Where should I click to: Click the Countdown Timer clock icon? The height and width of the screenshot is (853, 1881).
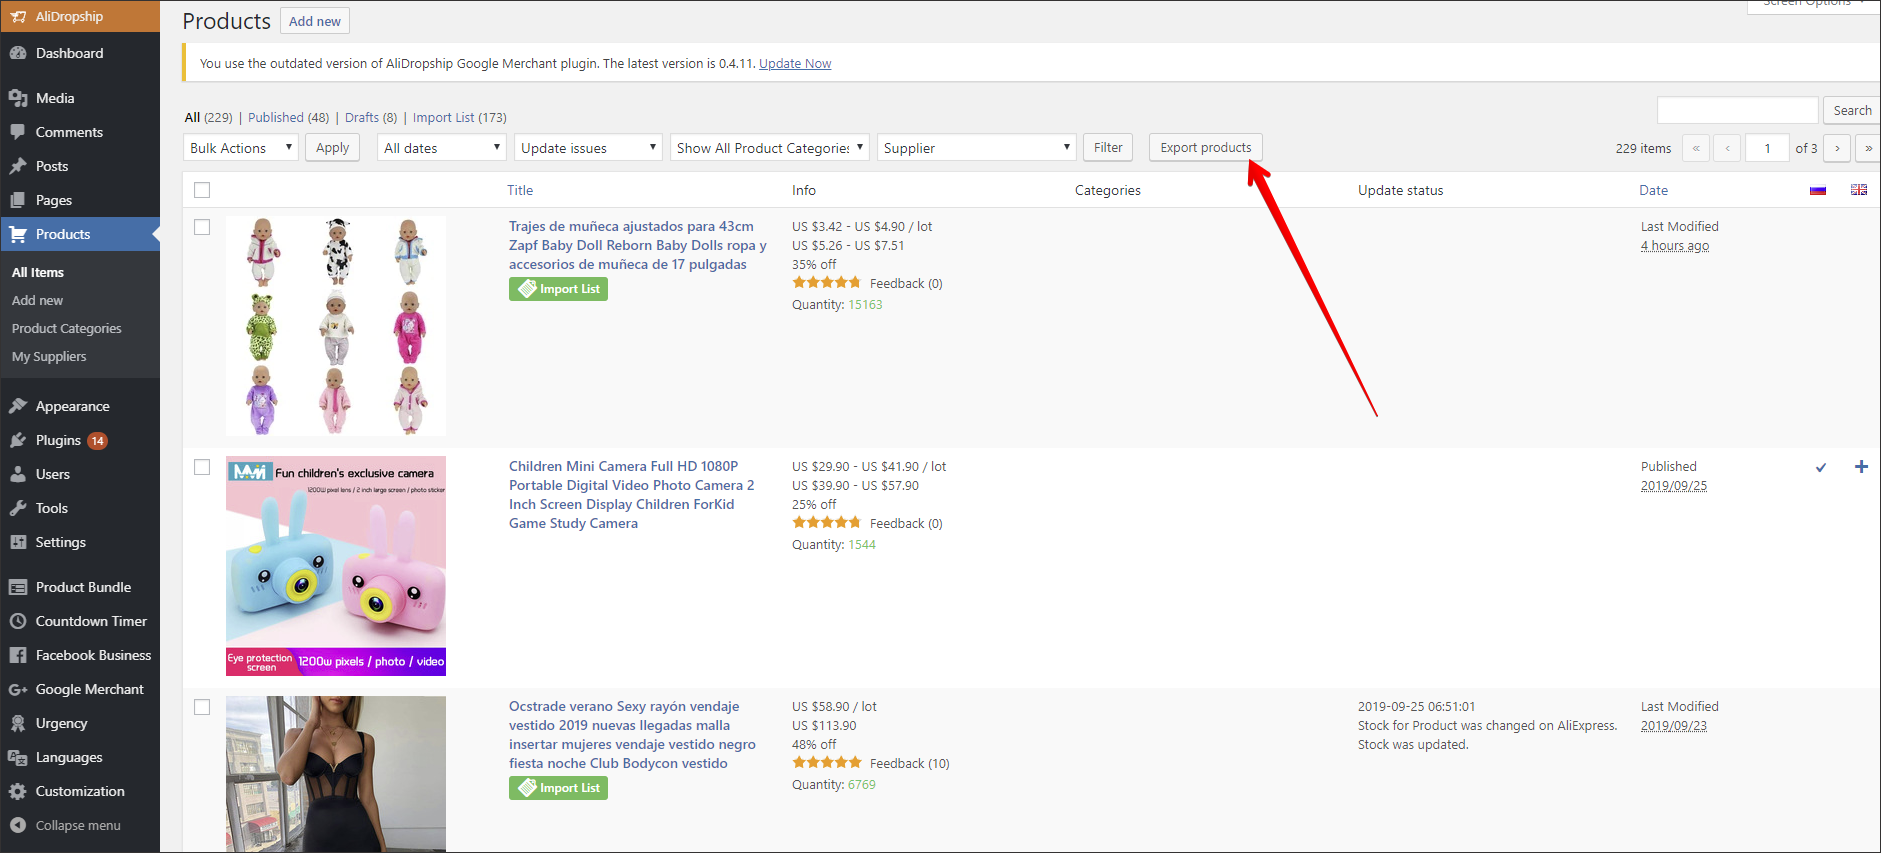(x=18, y=621)
